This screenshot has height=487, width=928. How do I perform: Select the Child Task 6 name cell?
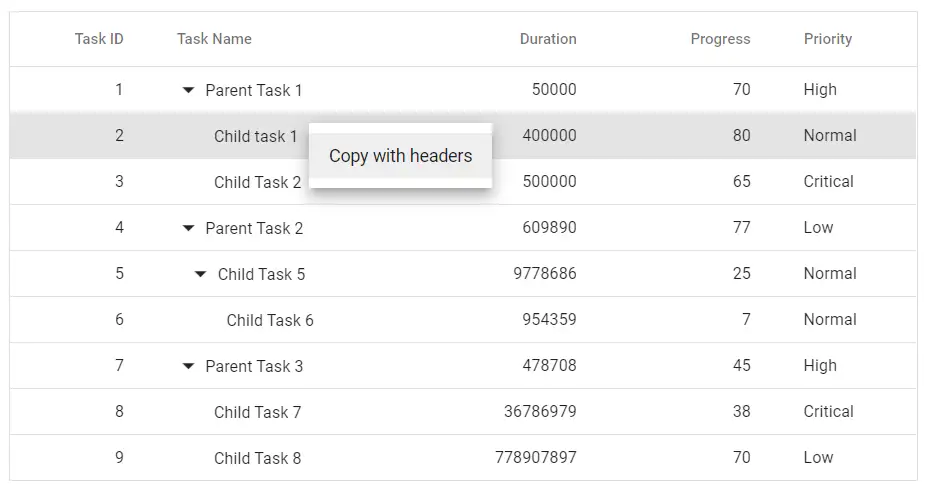tap(270, 320)
